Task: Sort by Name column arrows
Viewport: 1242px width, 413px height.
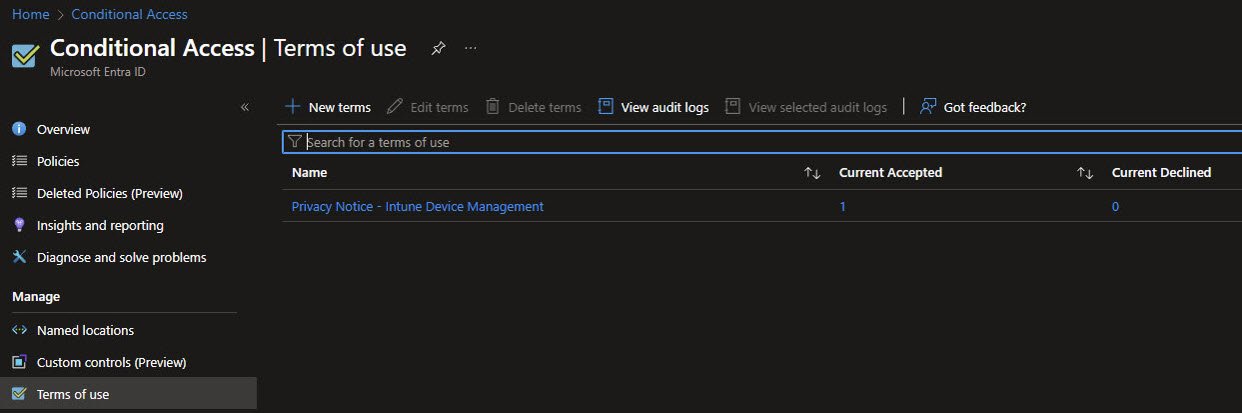Action: pos(812,173)
